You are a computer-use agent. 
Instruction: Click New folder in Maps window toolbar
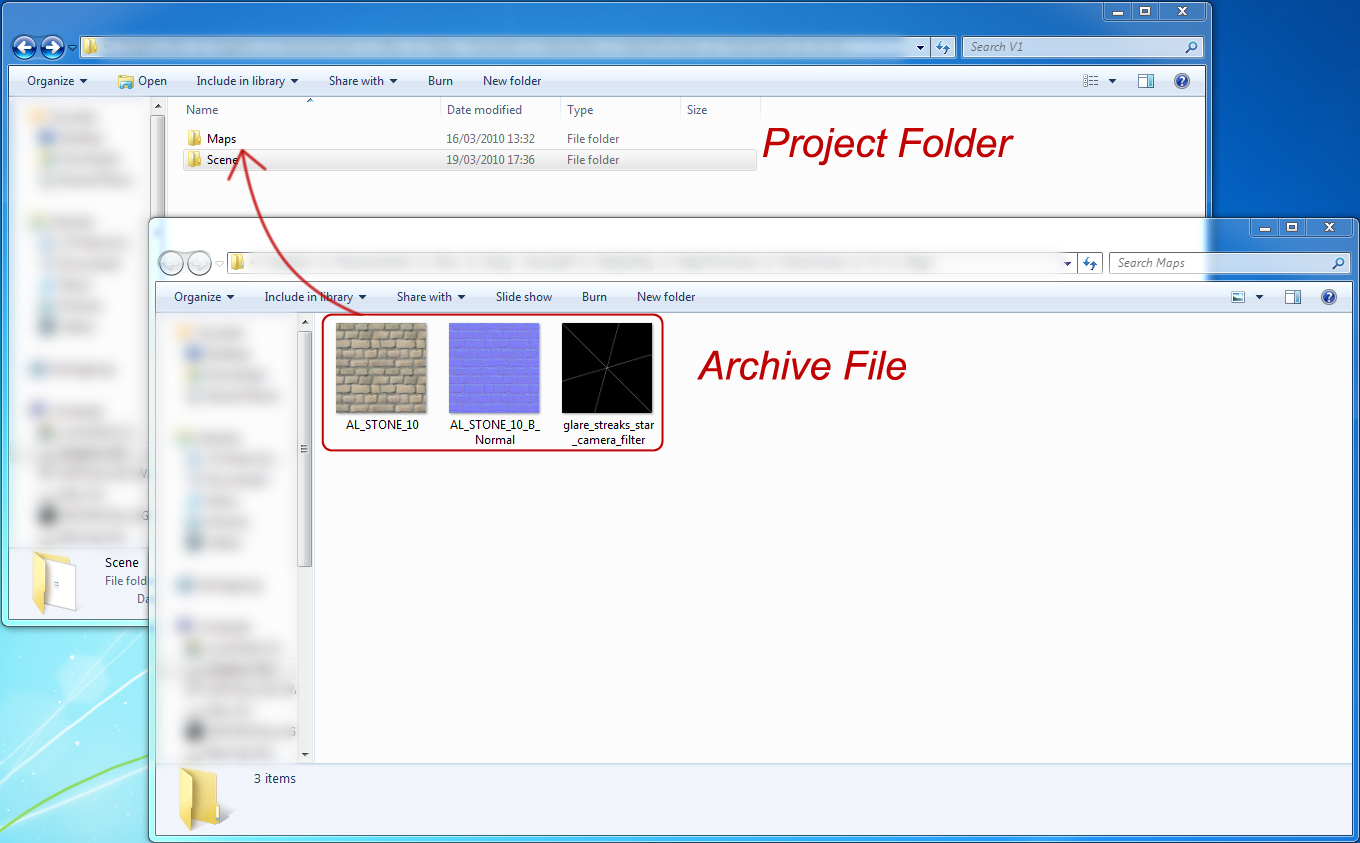(x=666, y=297)
